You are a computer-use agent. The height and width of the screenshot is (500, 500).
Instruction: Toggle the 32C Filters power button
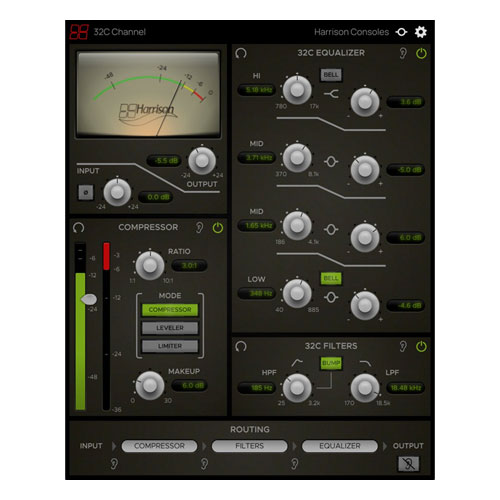click(x=421, y=347)
